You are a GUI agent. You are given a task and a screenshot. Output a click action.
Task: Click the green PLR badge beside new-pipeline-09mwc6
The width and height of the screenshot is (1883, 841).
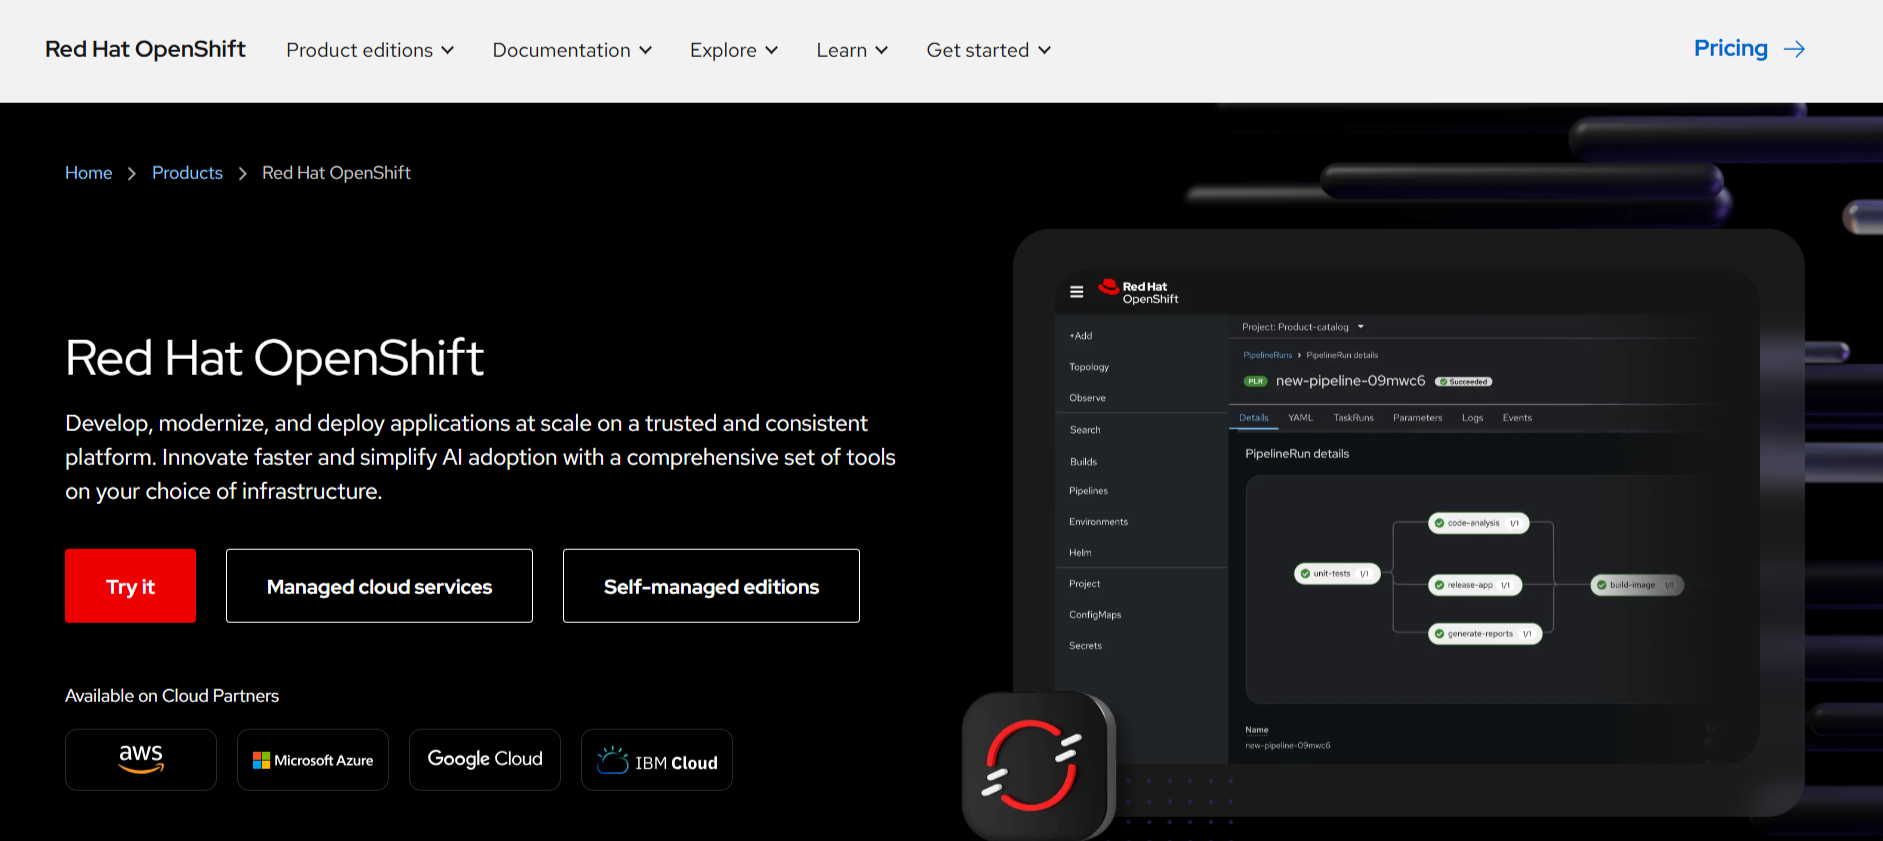point(1255,381)
